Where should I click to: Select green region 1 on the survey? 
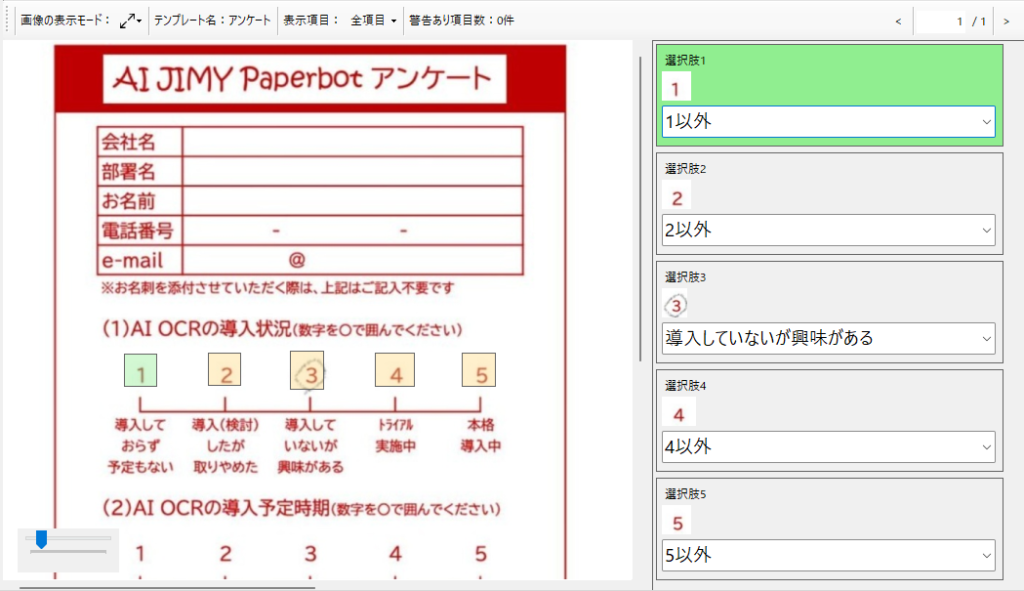(140, 370)
